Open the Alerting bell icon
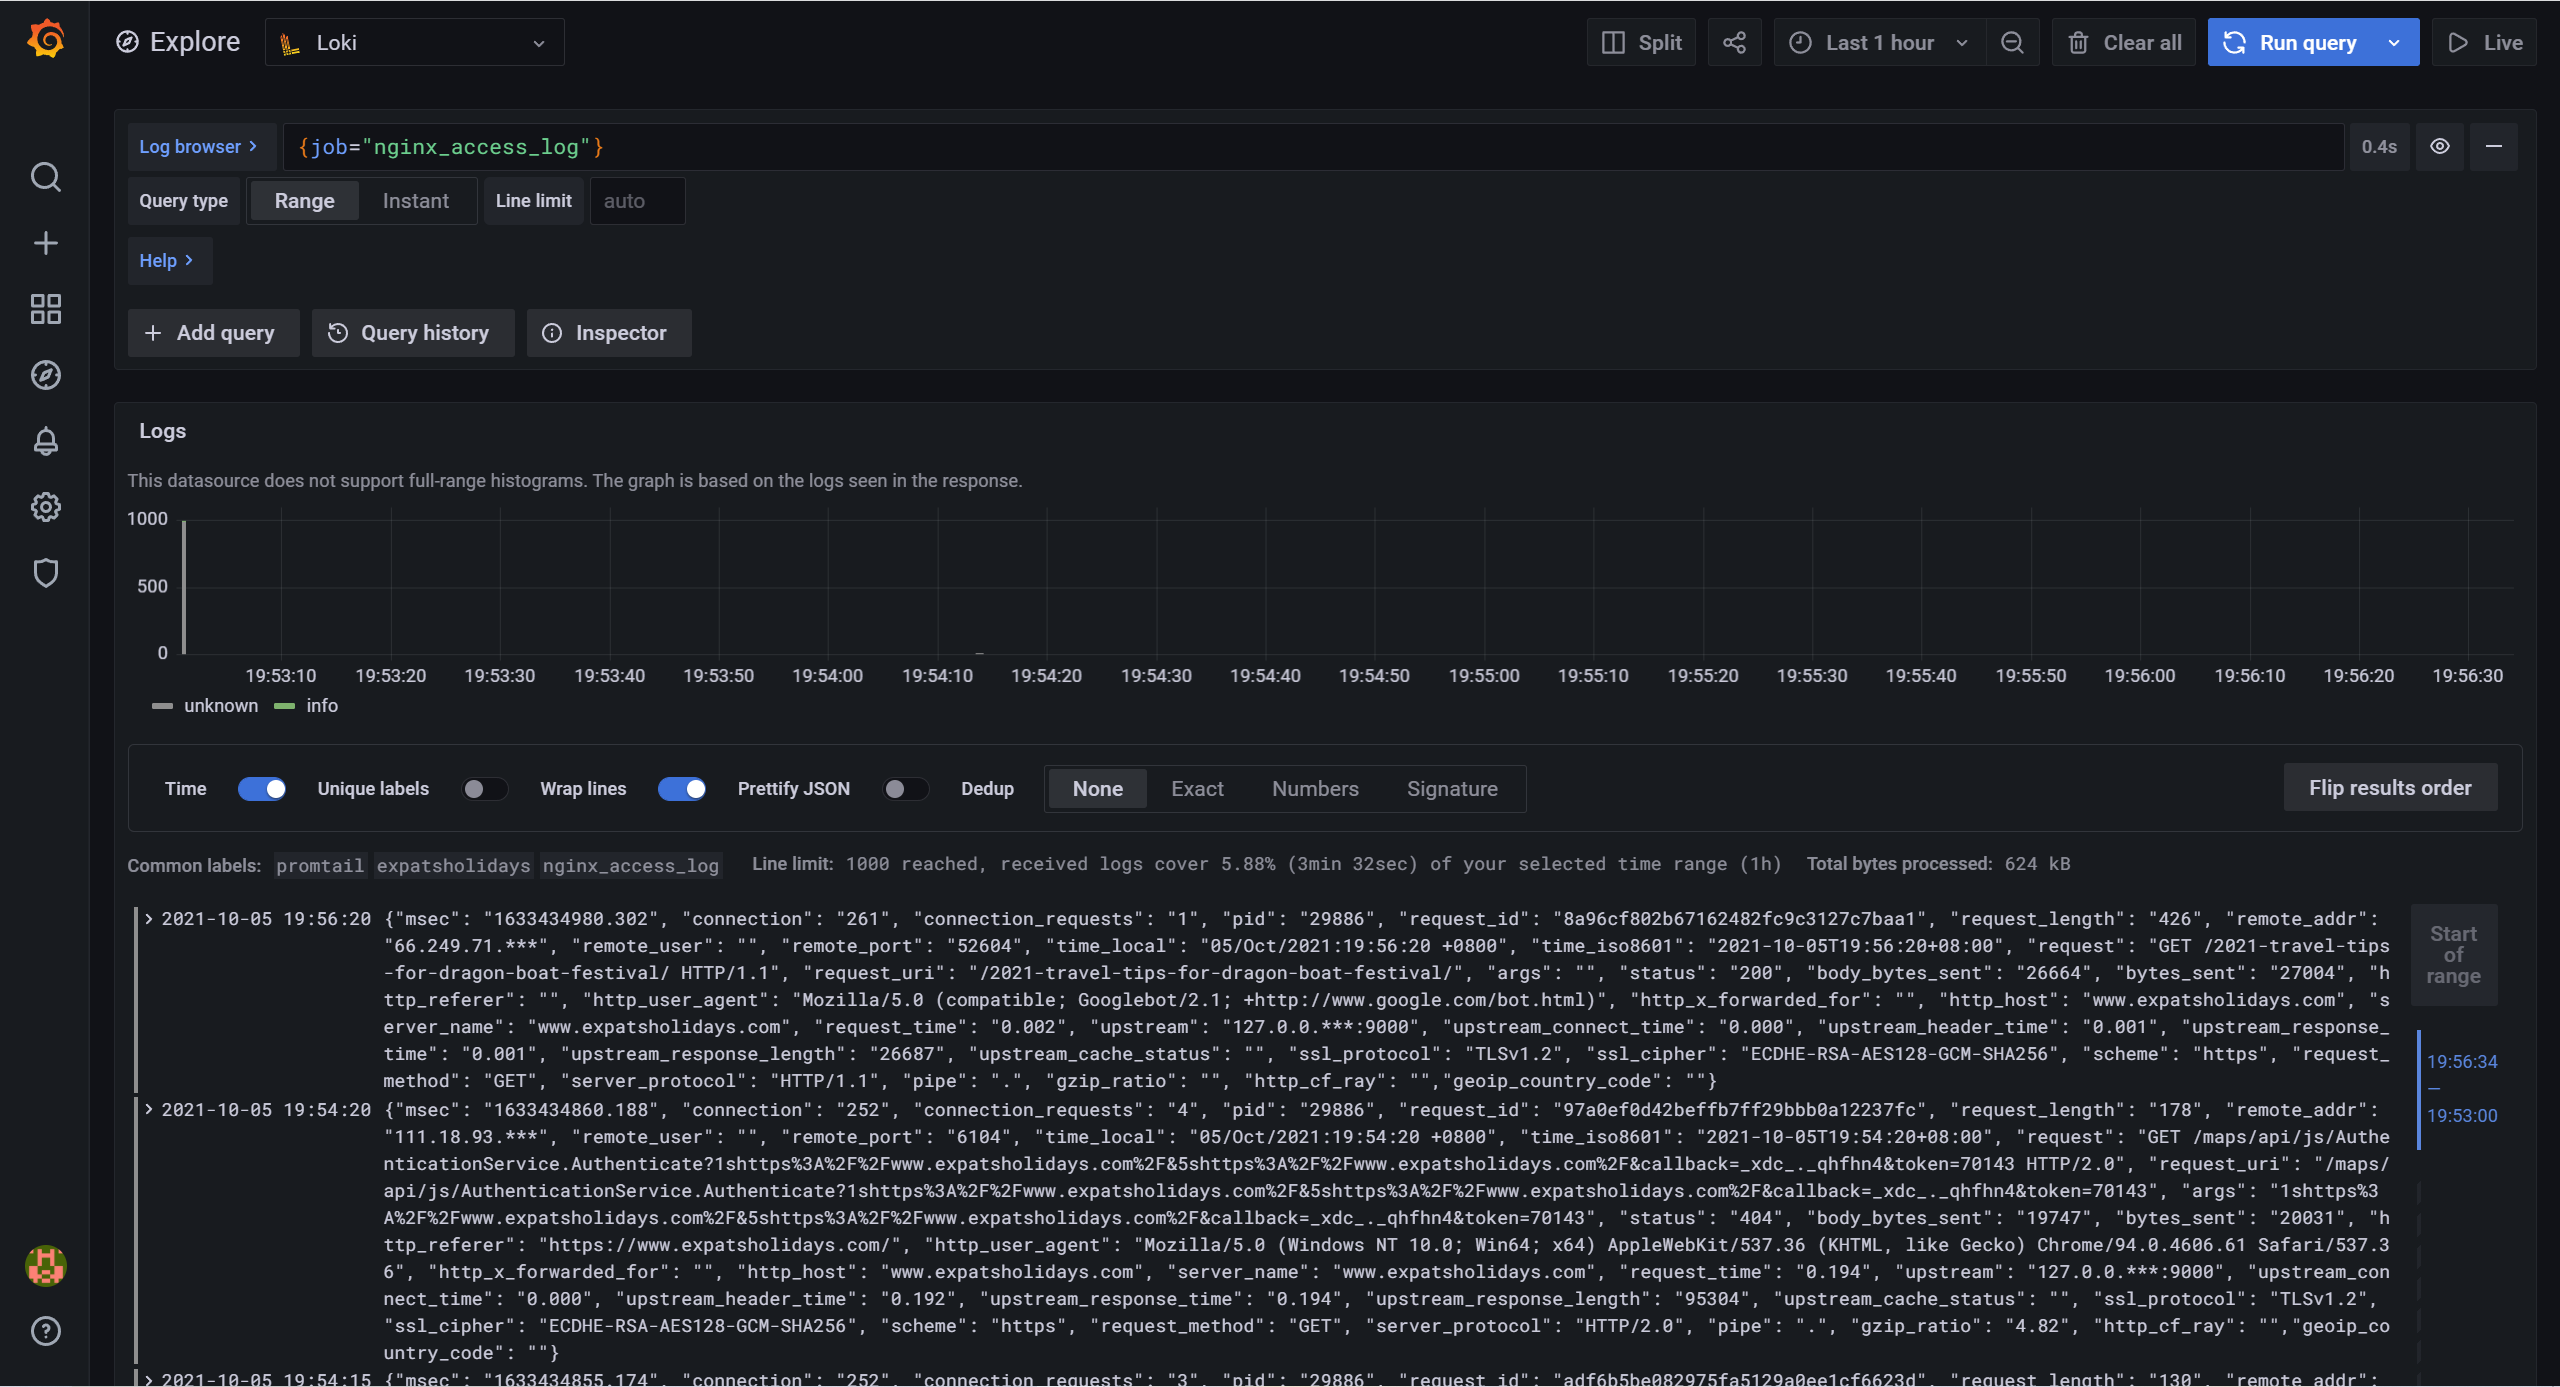This screenshot has width=2560, height=1387. (46, 441)
